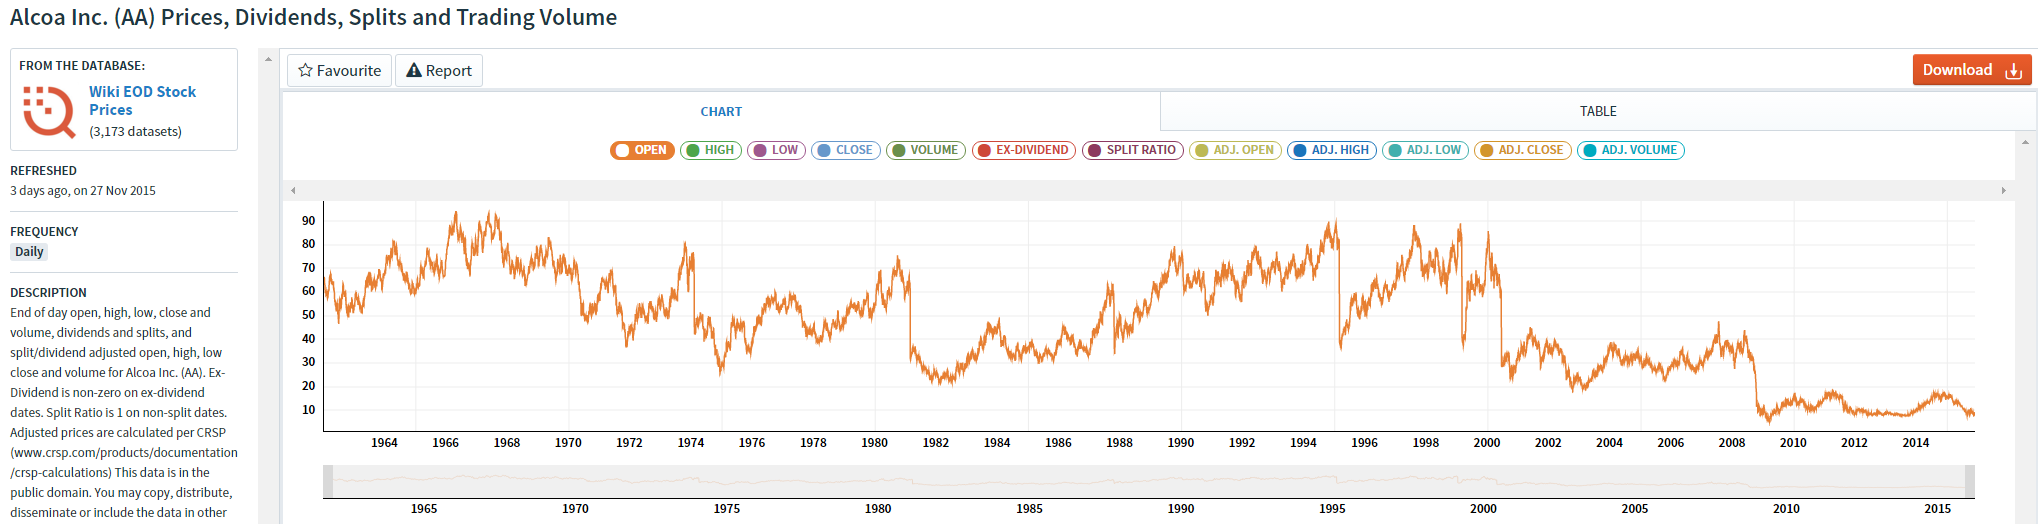The height and width of the screenshot is (524, 2038).
Task: Click the REFRESHED date text
Action: (83, 190)
